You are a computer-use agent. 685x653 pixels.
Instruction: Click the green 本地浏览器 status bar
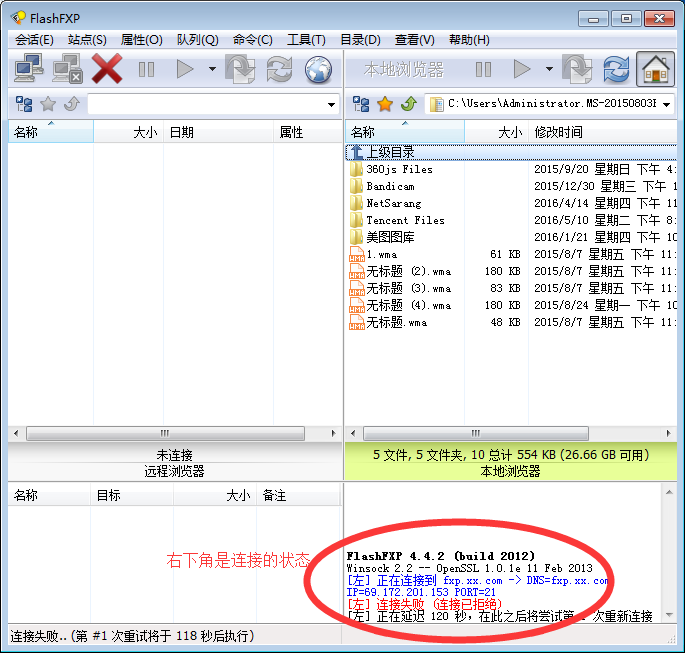point(510,462)
